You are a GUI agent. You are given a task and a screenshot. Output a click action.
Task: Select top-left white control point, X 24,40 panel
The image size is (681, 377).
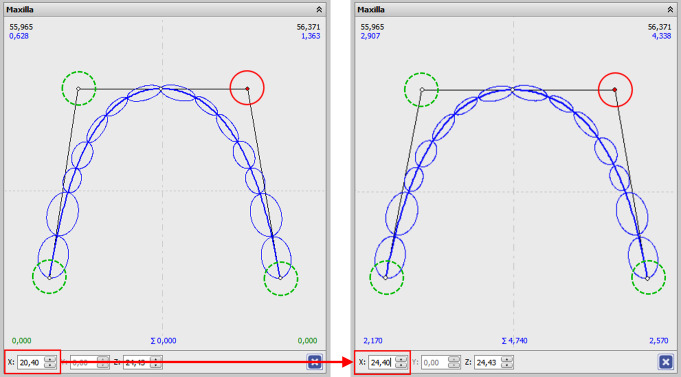[x=422, y=89]
